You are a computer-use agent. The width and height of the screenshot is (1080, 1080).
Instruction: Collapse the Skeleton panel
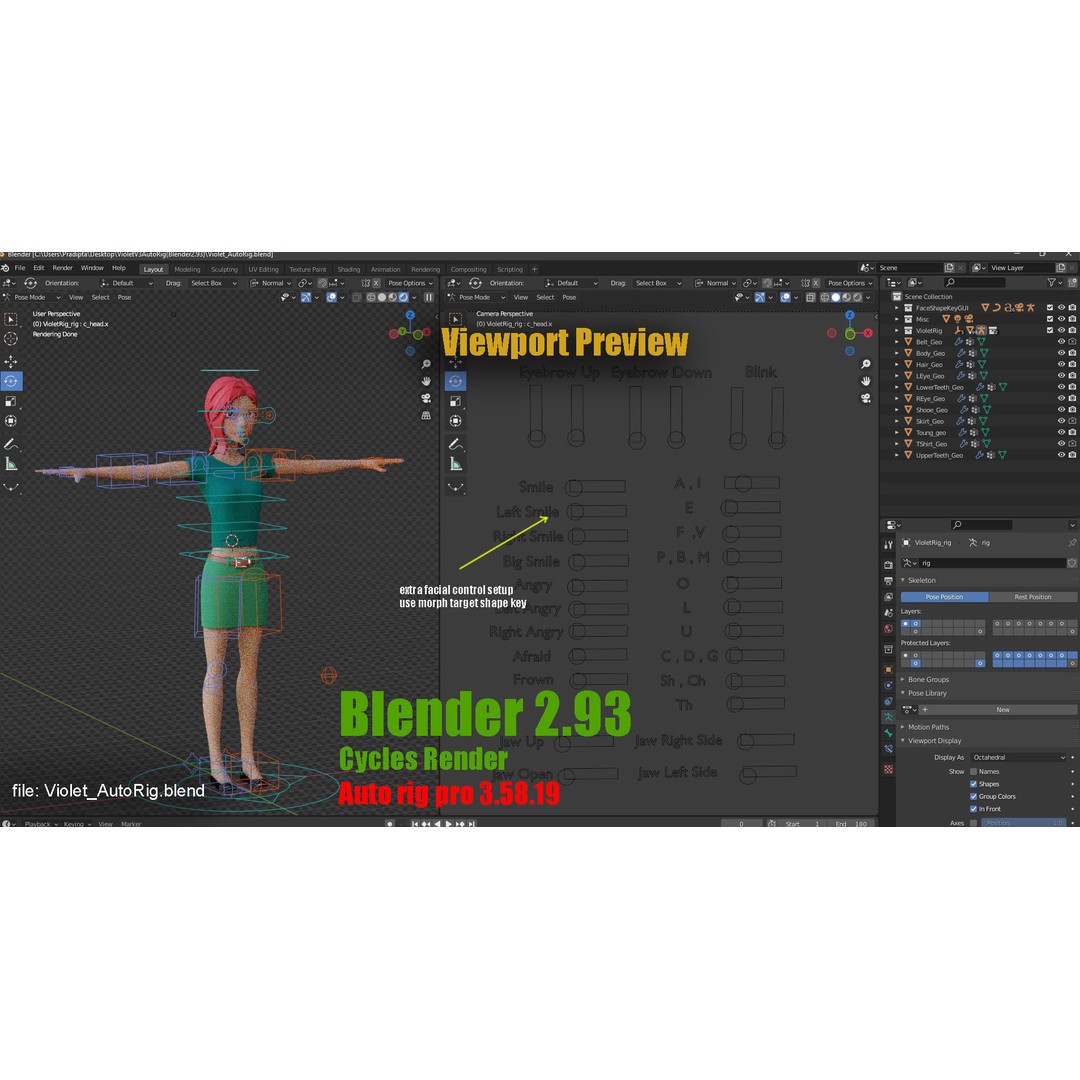[922, 581]
